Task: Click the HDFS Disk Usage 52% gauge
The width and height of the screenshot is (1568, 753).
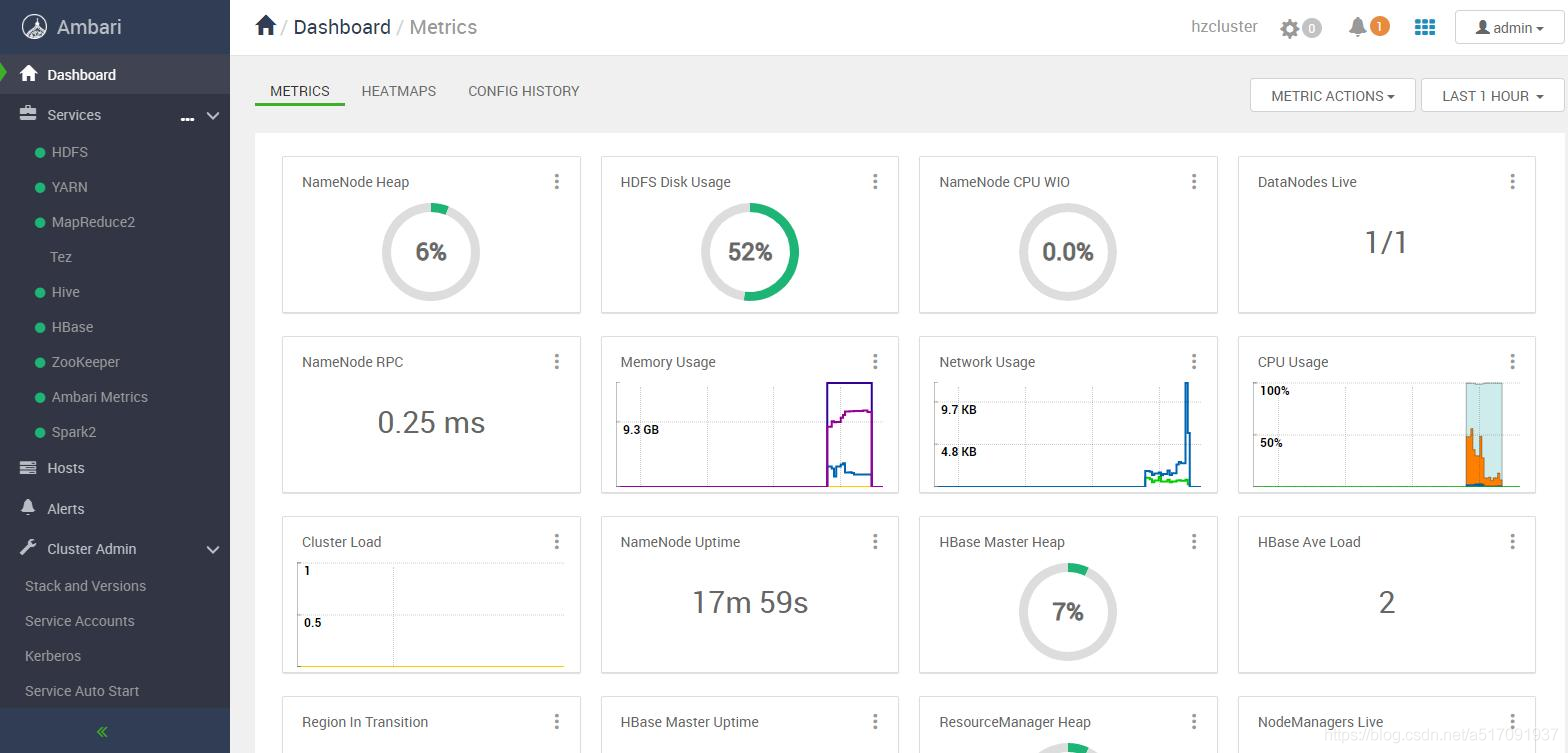Action: [750, 252]
